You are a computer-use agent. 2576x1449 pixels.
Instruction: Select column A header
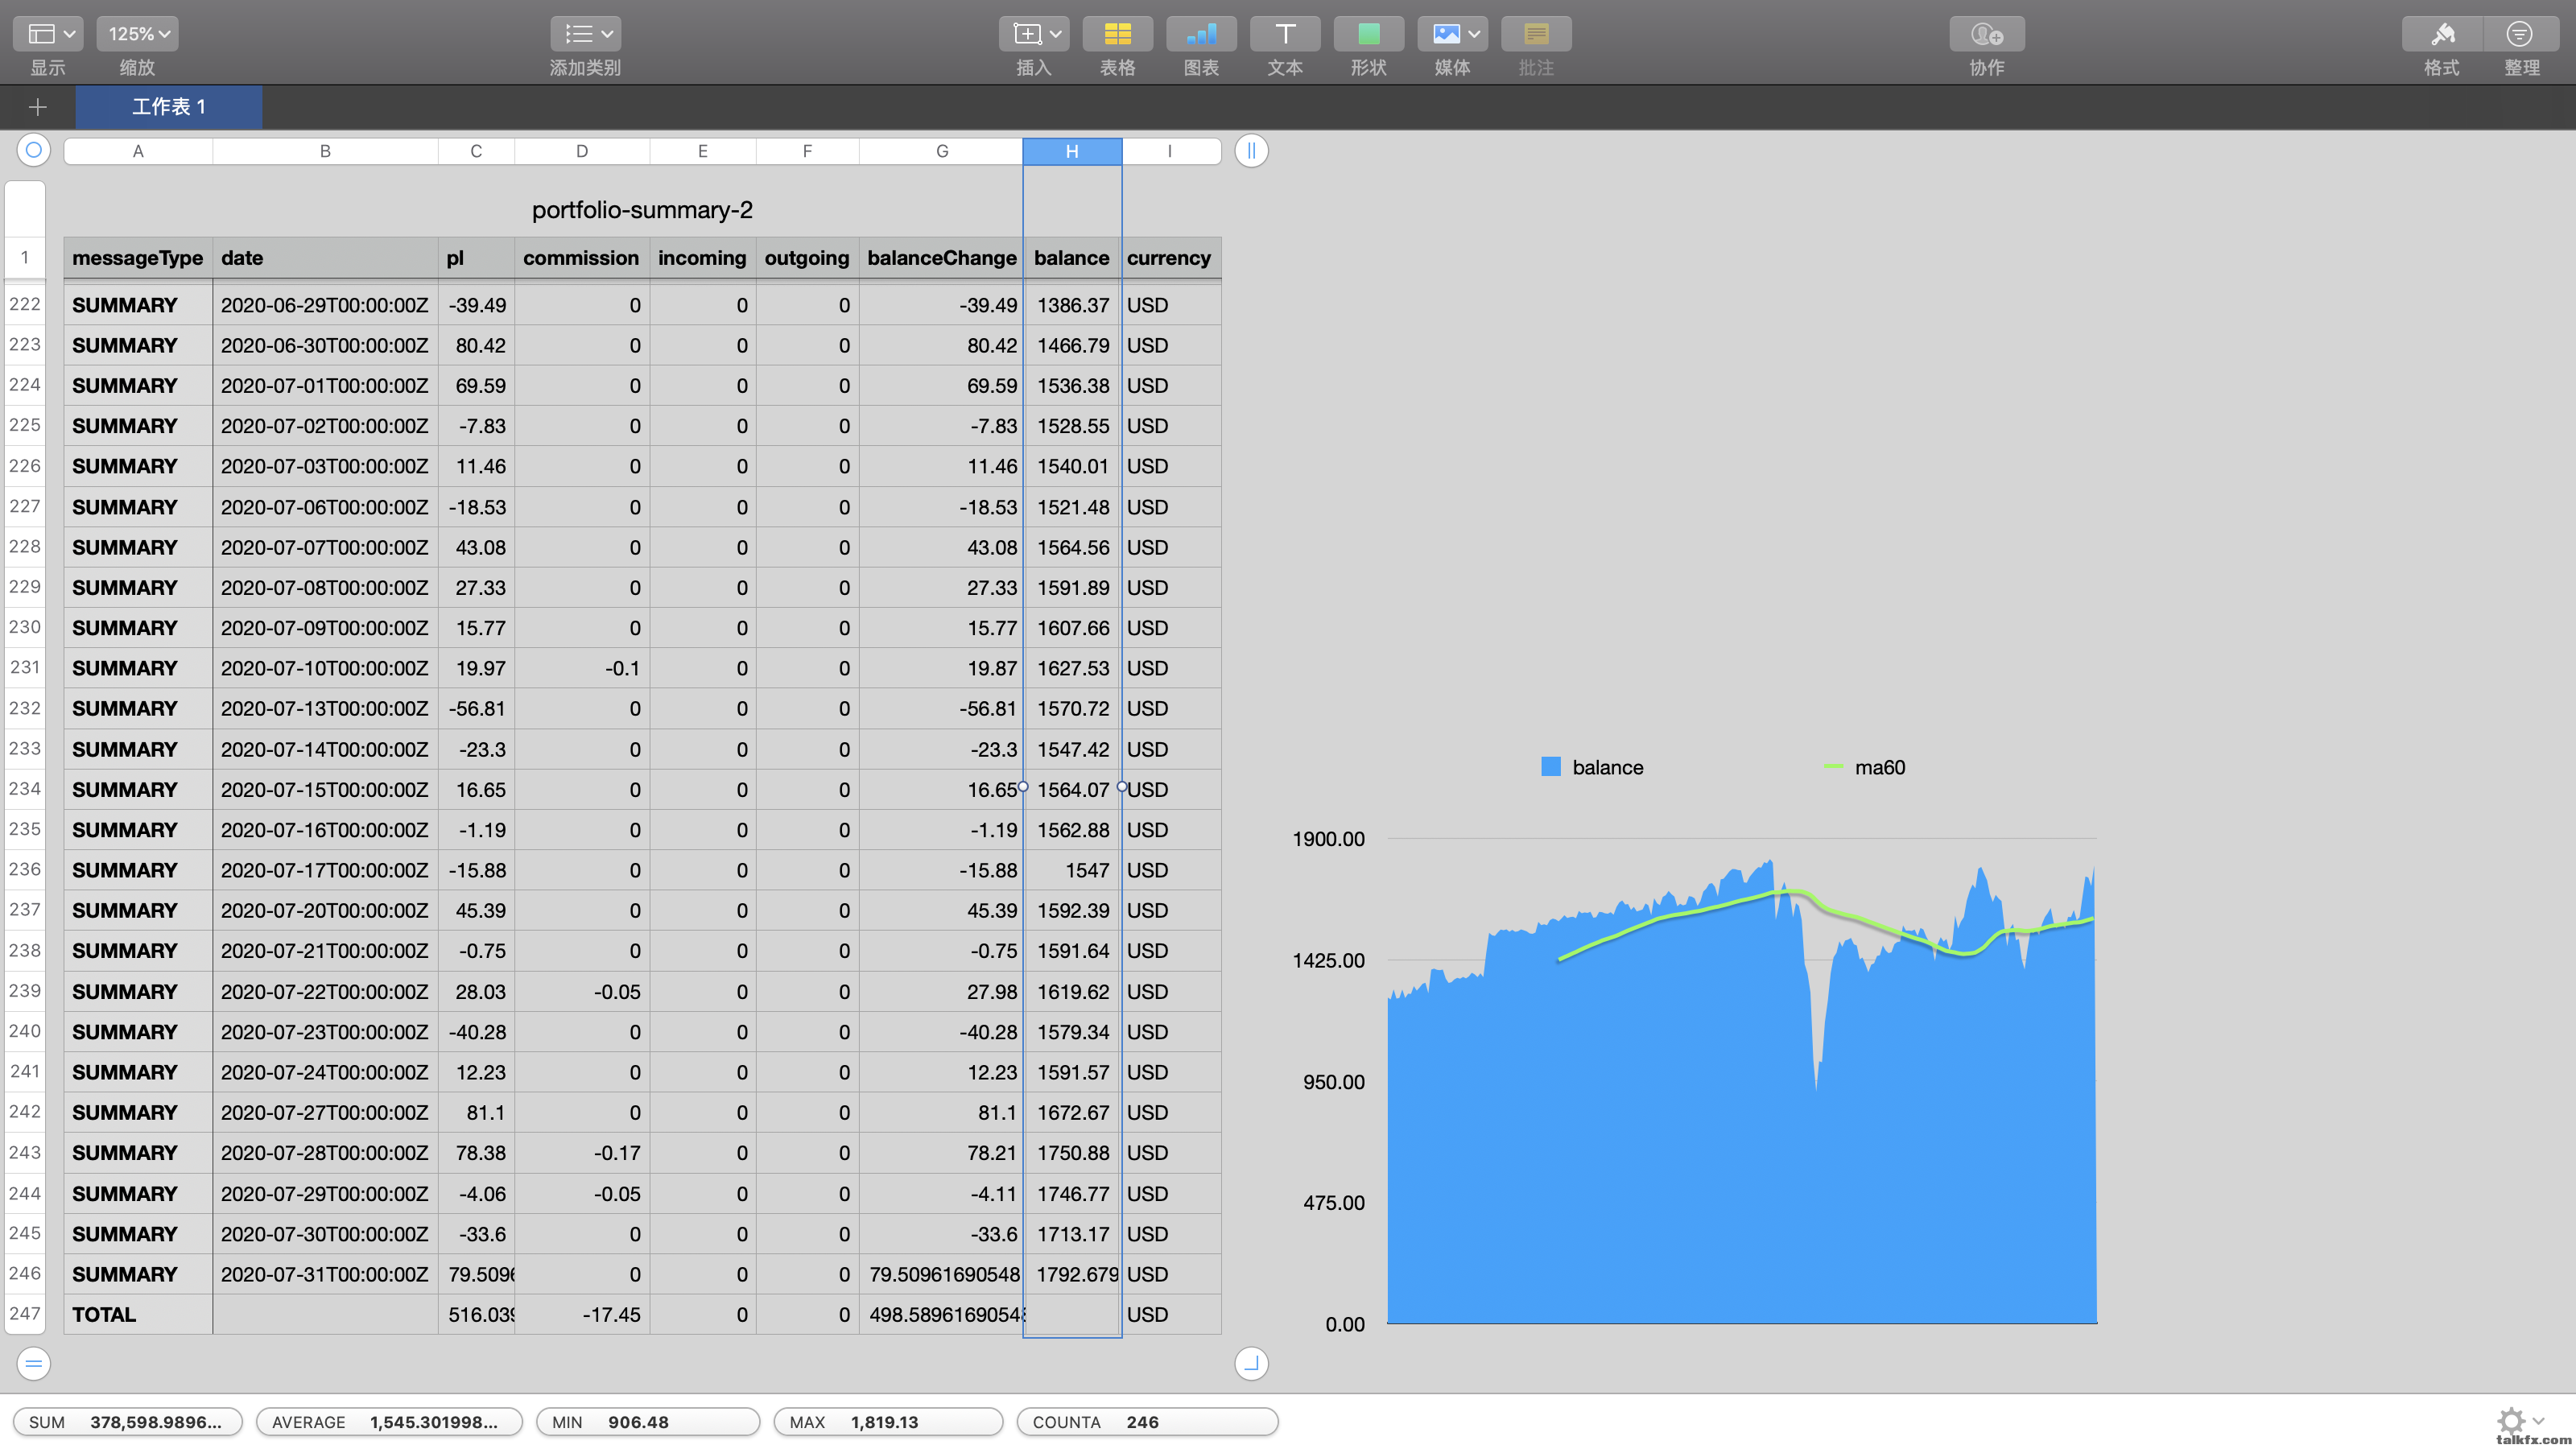138,151
